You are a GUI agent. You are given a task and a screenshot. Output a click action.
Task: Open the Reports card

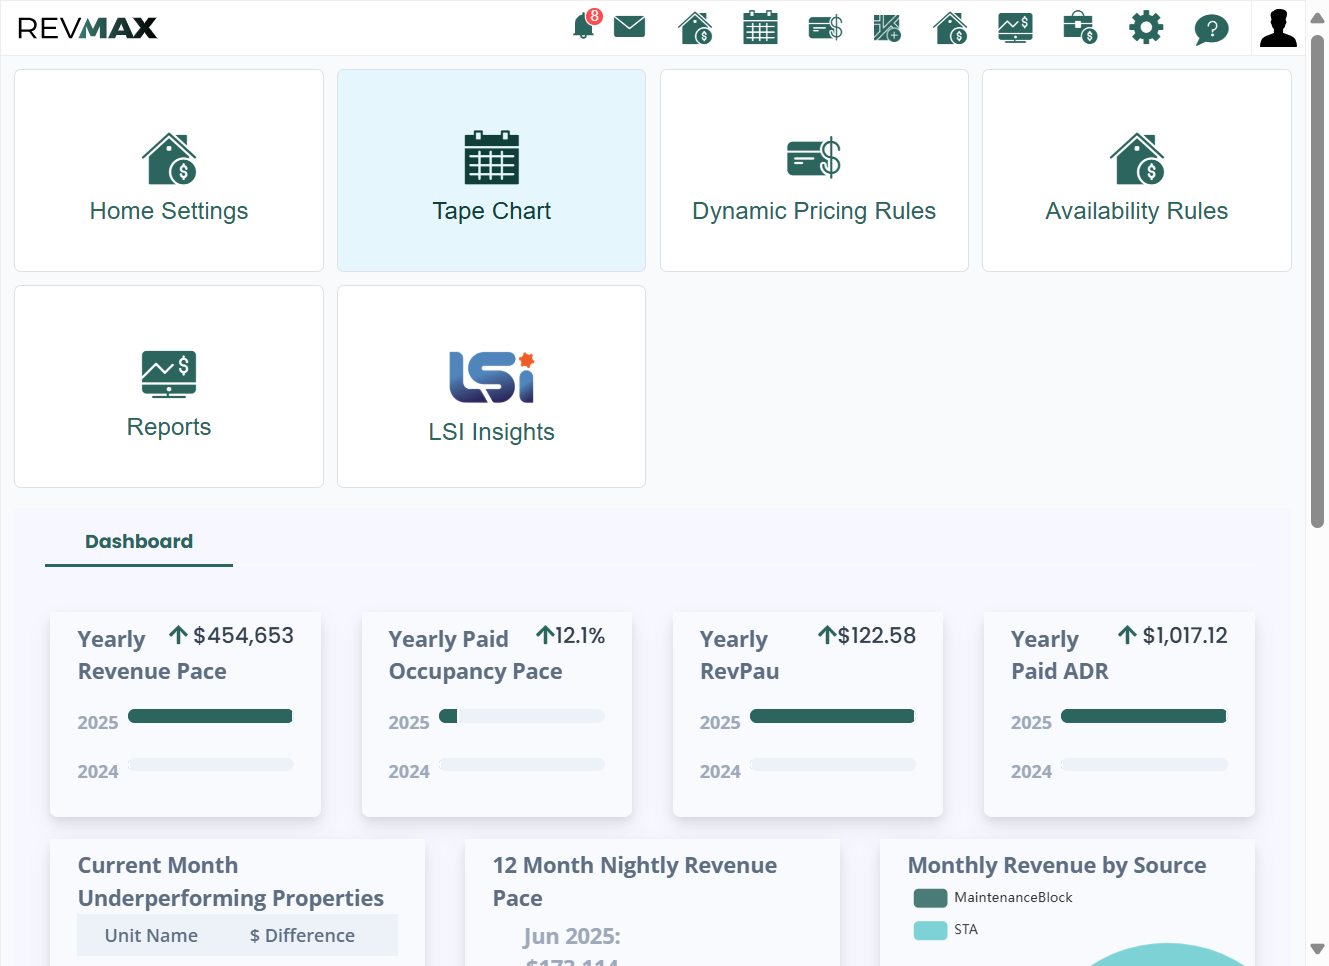click(x=169, y=386)
